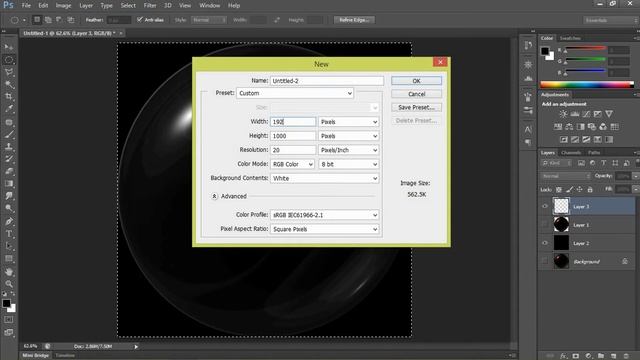This screenshot has width=640, height=360.
Task: Select the Pen tool
Action: coord(9,222)
